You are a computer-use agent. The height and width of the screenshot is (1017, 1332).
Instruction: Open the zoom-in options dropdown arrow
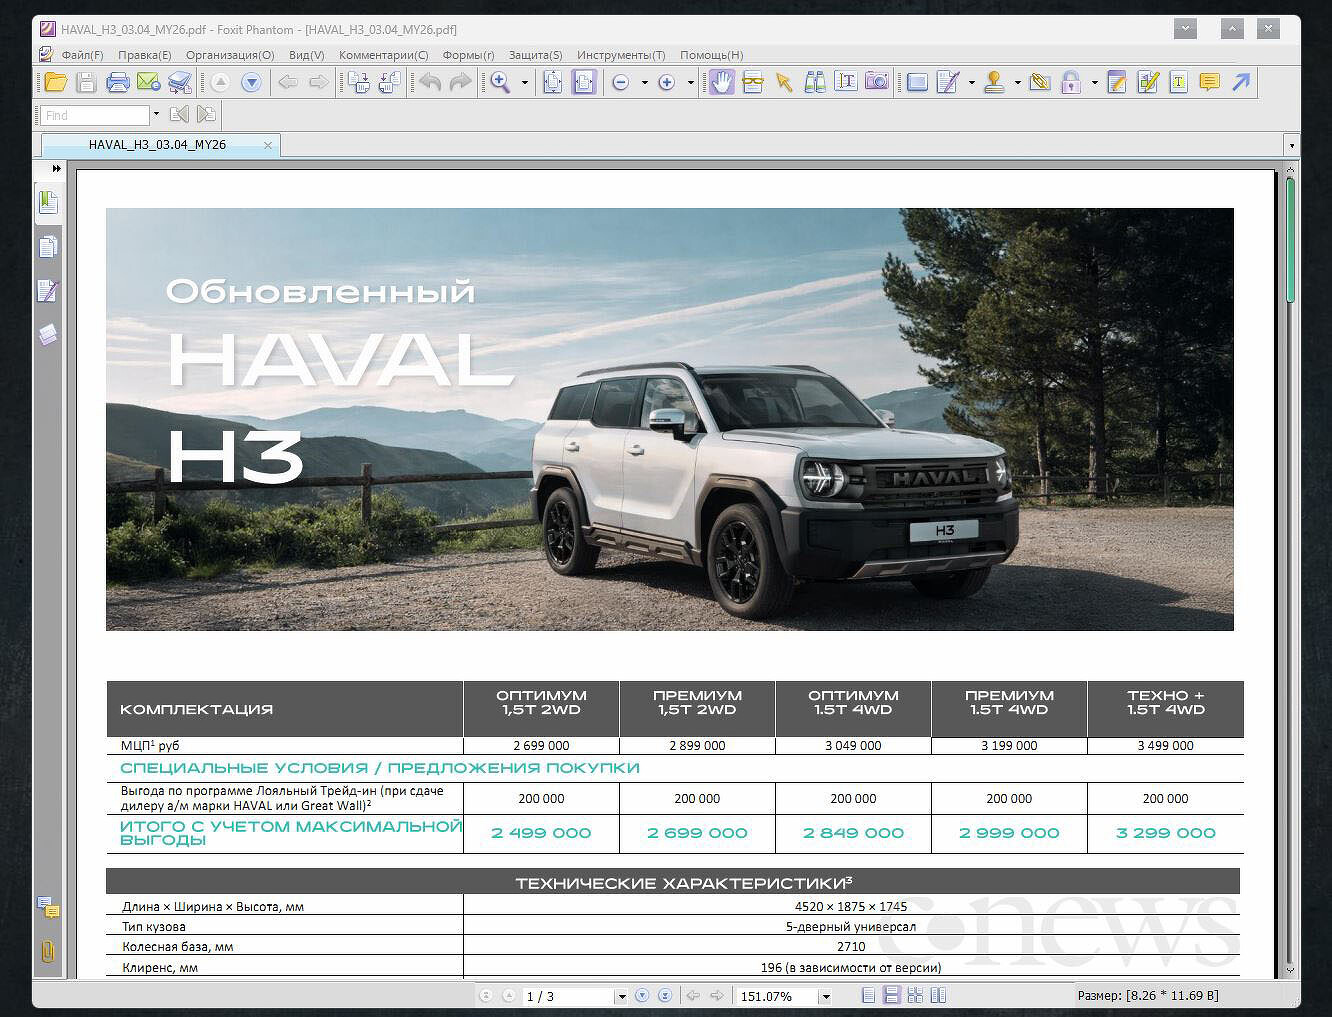coord(690,83)
